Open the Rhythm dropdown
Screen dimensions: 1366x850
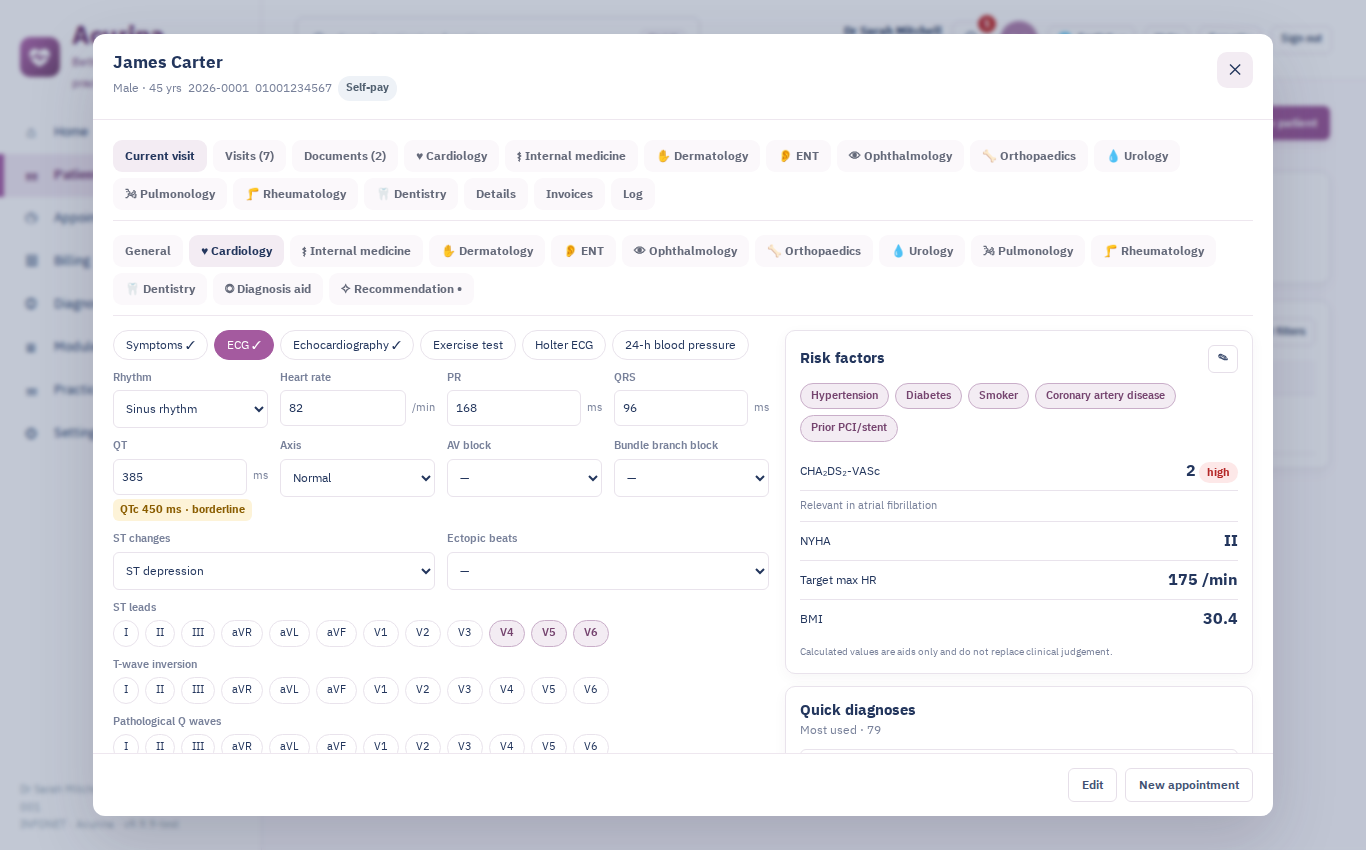pos(190,409)
